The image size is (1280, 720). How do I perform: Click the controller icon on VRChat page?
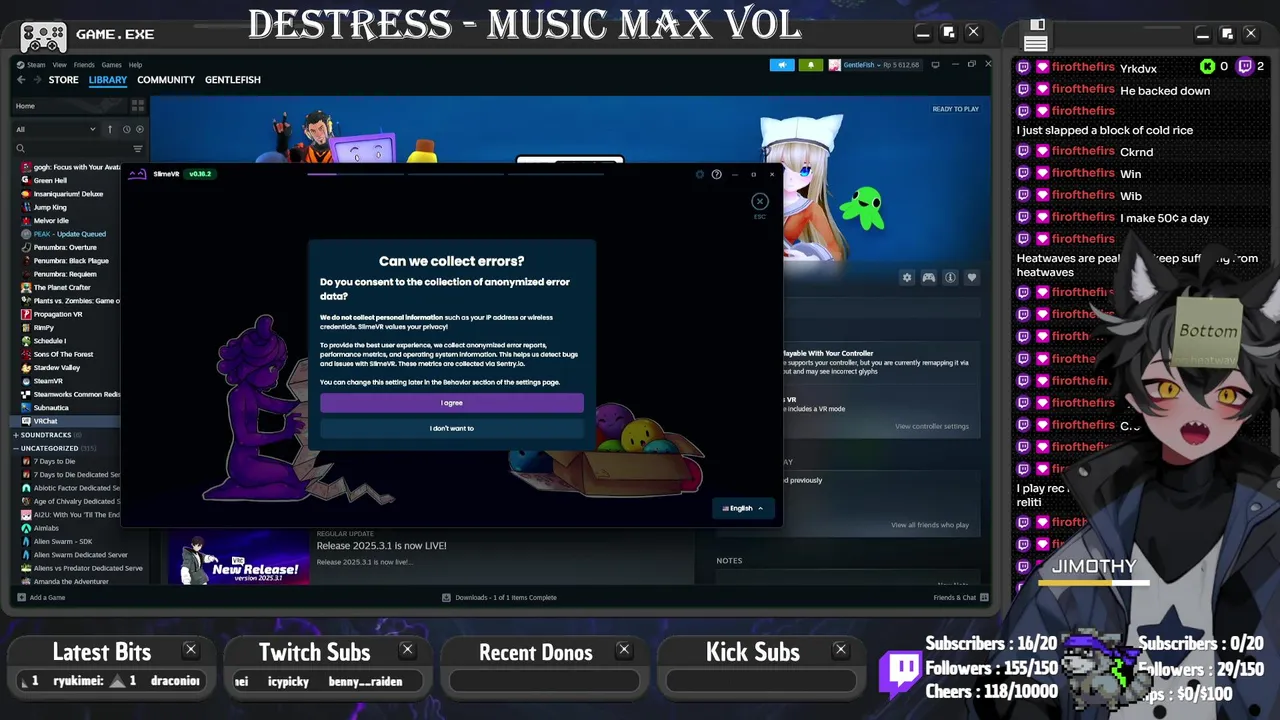(929, 277)
